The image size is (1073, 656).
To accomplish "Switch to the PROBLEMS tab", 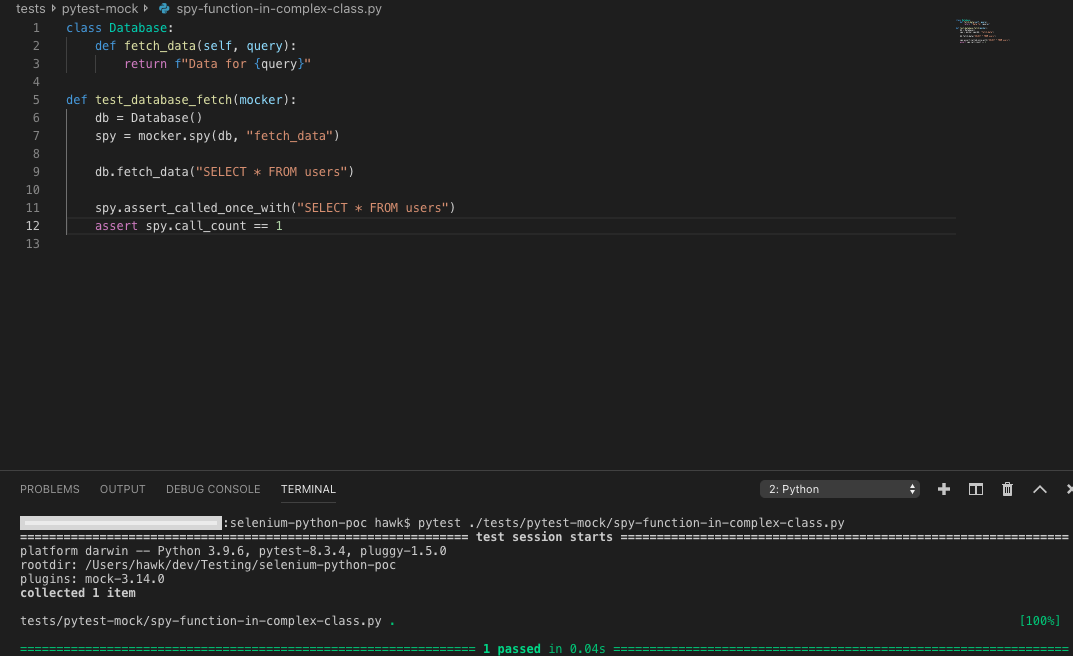I will pyautogui.click(x=49, y=489).
